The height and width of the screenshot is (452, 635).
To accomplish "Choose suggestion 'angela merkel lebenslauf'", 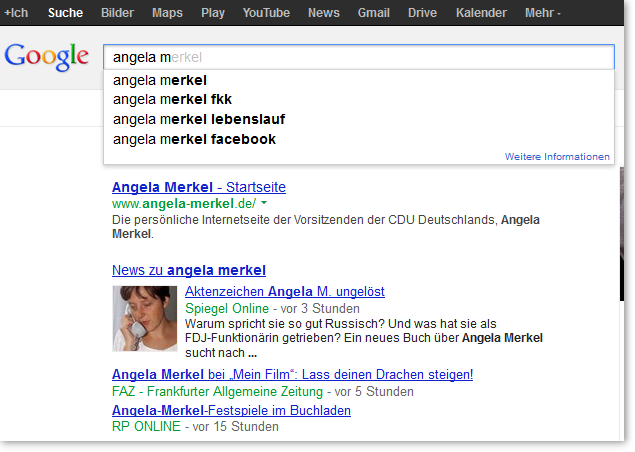I will coord(359,119).
